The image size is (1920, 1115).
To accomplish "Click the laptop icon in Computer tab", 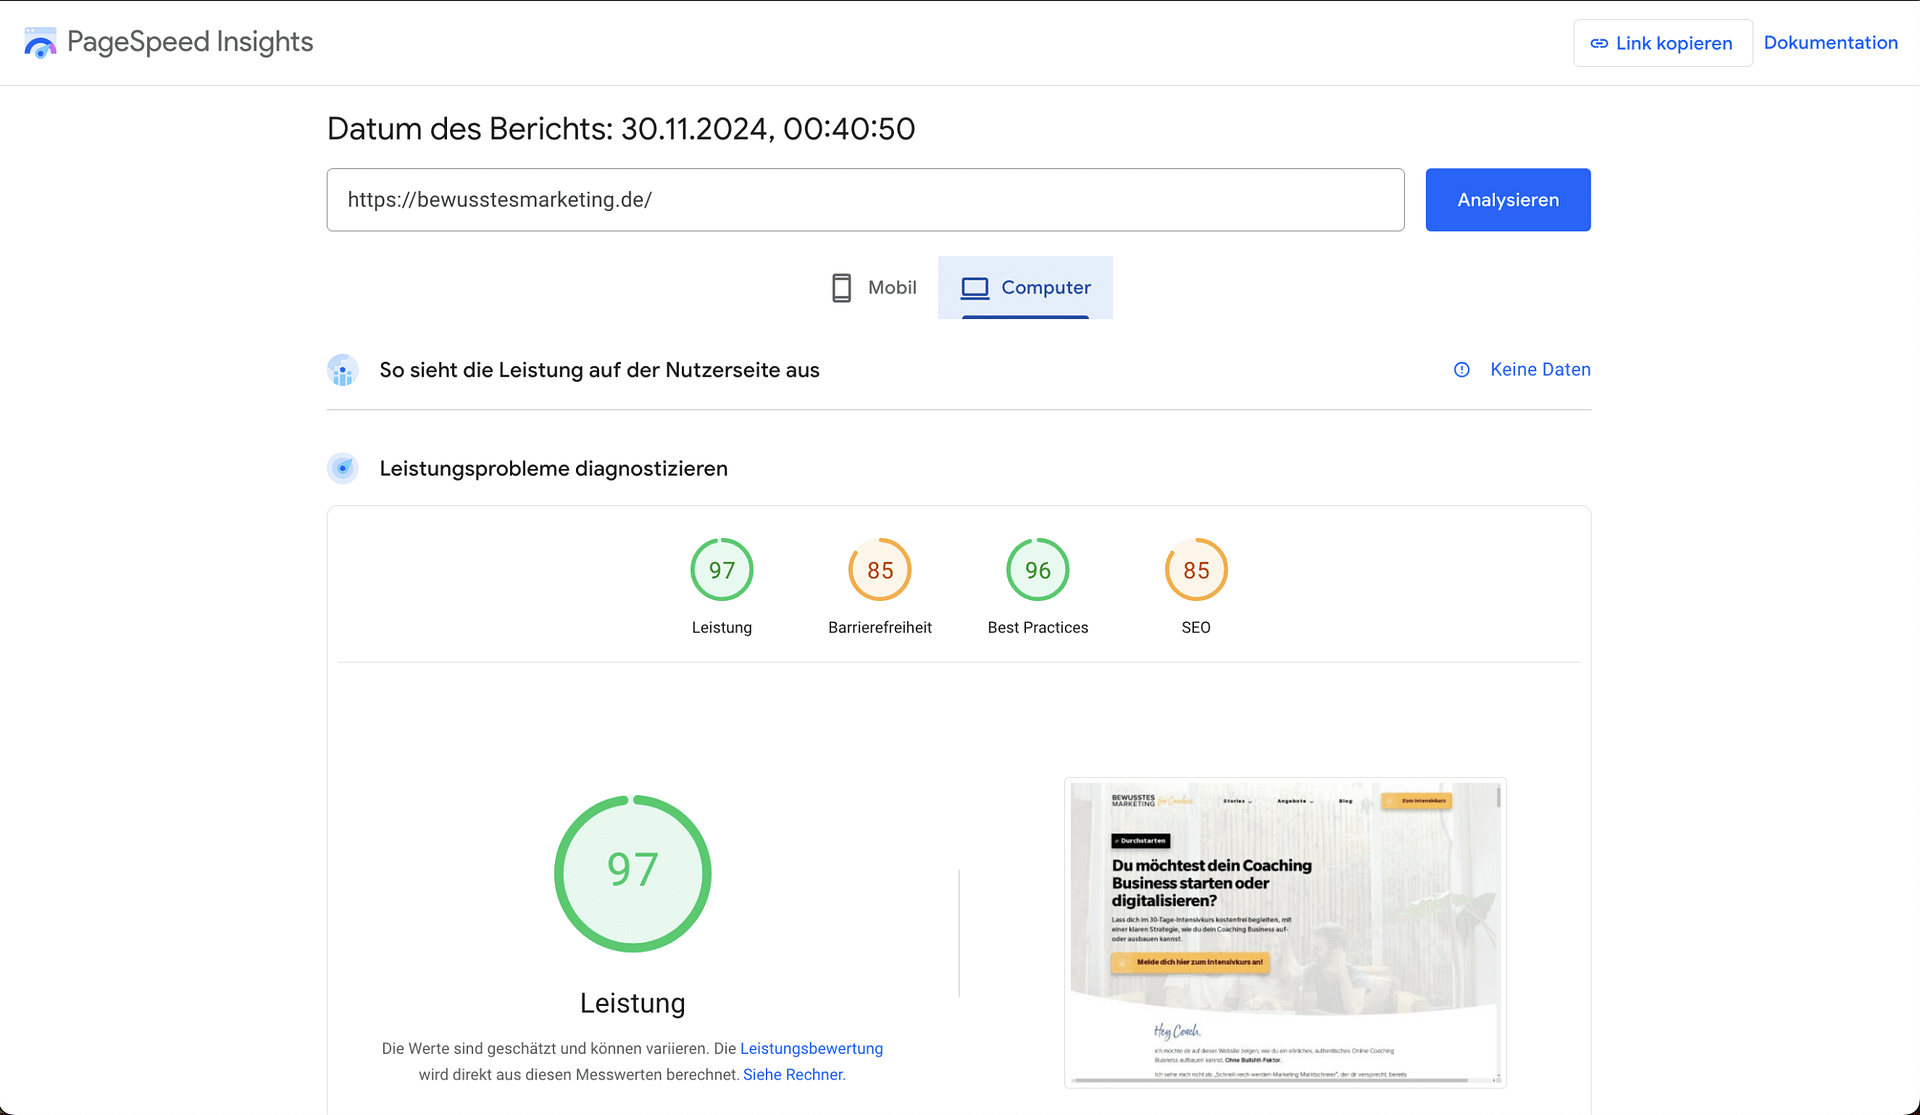I will pos(975,288).
